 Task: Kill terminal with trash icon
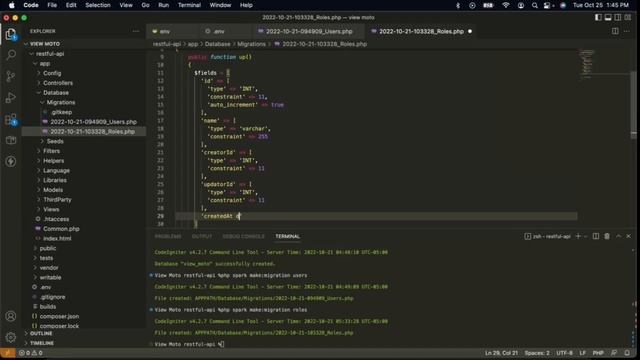click(x=607, y=236)
